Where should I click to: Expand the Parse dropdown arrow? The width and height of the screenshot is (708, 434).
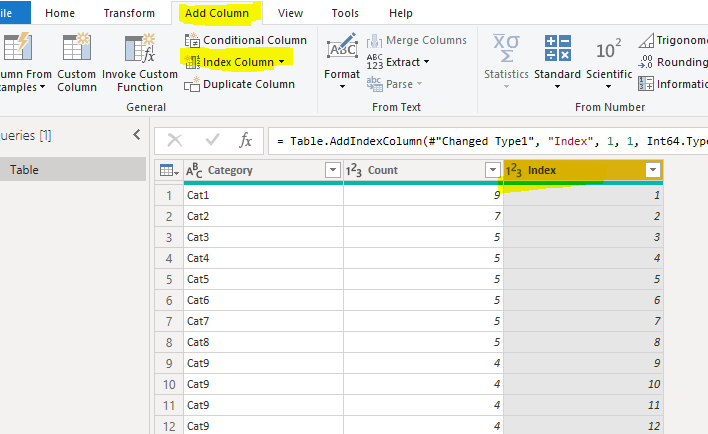pos(419,84)
